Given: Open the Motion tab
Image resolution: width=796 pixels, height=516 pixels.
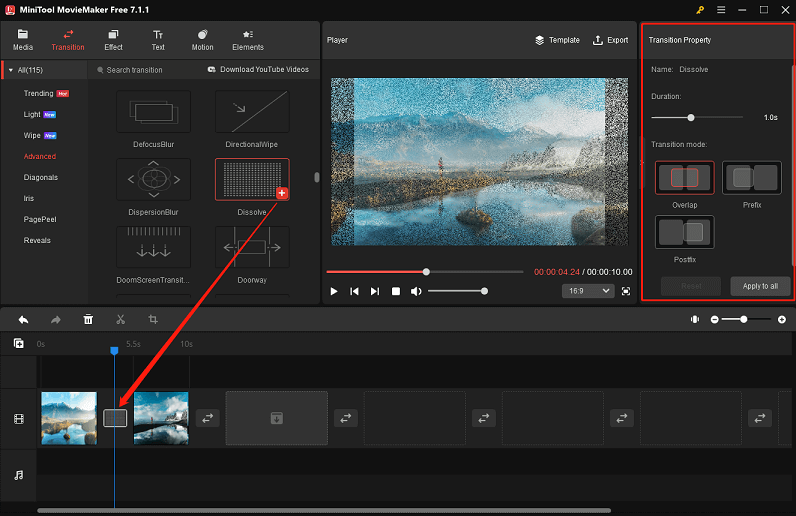Looking at the screenshot, I should coord(202,40).
